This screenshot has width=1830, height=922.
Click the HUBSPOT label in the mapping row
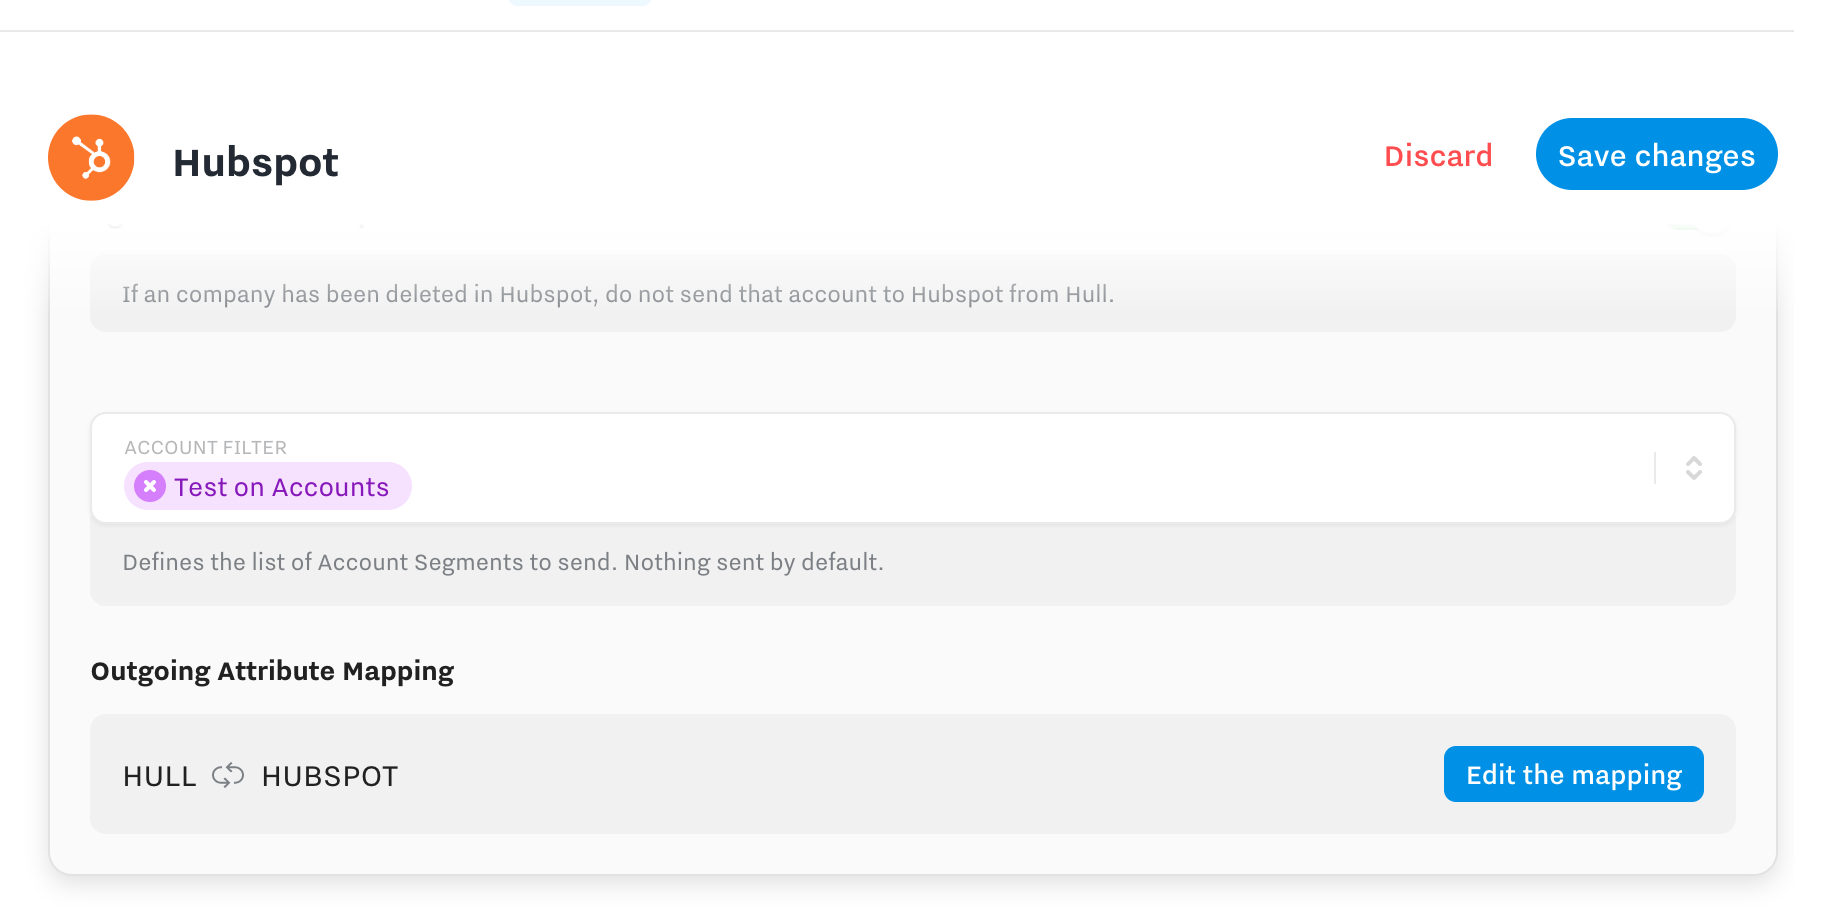coord(330,776)
